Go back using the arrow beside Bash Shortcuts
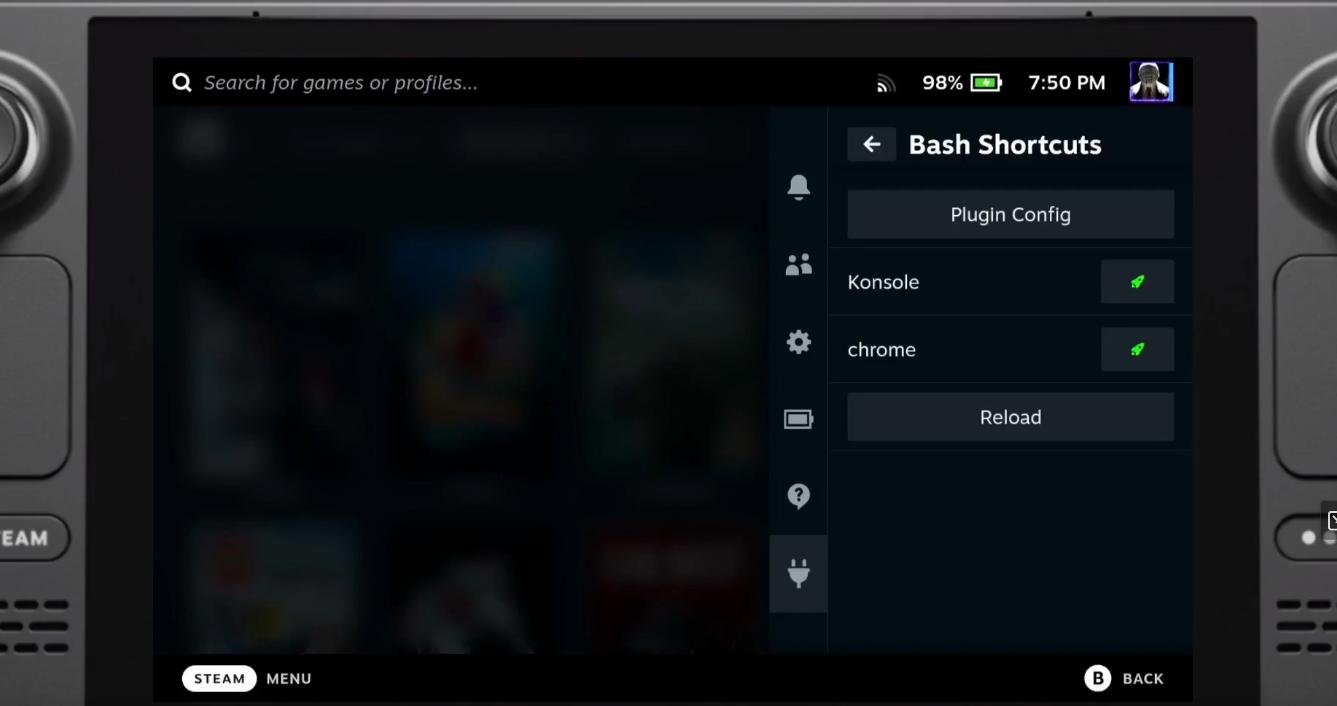Viewport: 1337px width, 706px height. (x=872, y=144)
